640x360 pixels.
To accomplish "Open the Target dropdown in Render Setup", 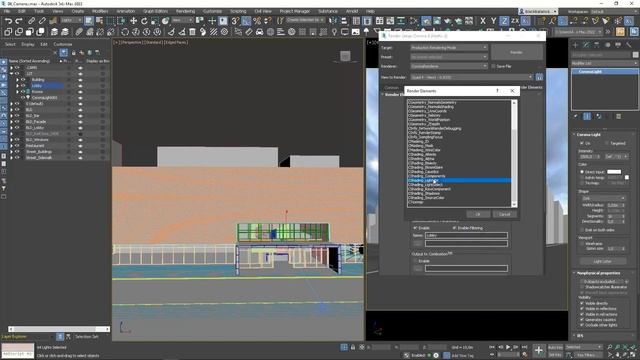I will (x=449, y=48).
